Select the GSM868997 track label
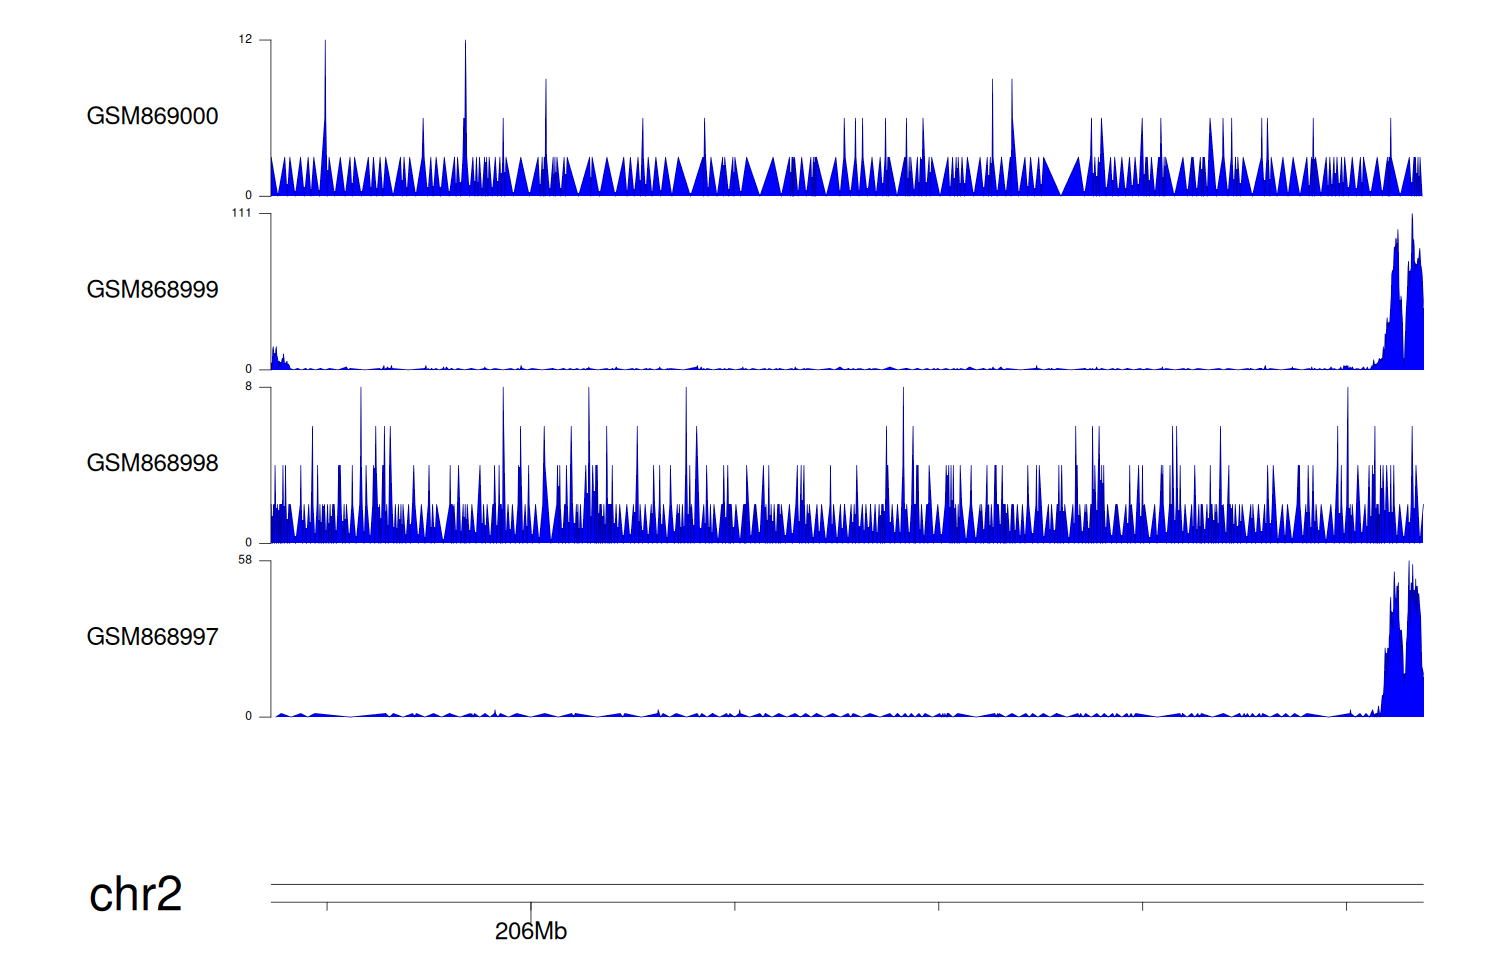 pyautogui.click(x=152, y=637)
